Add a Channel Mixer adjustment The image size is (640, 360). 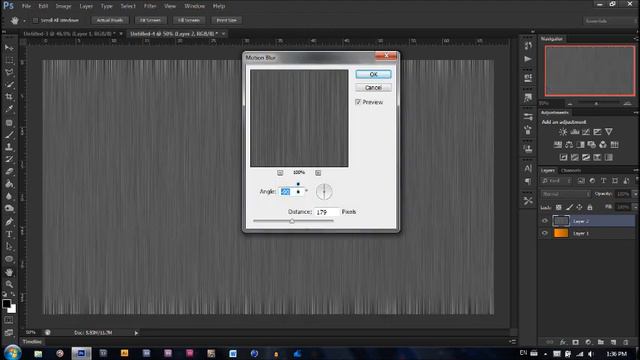pos(603,144)
